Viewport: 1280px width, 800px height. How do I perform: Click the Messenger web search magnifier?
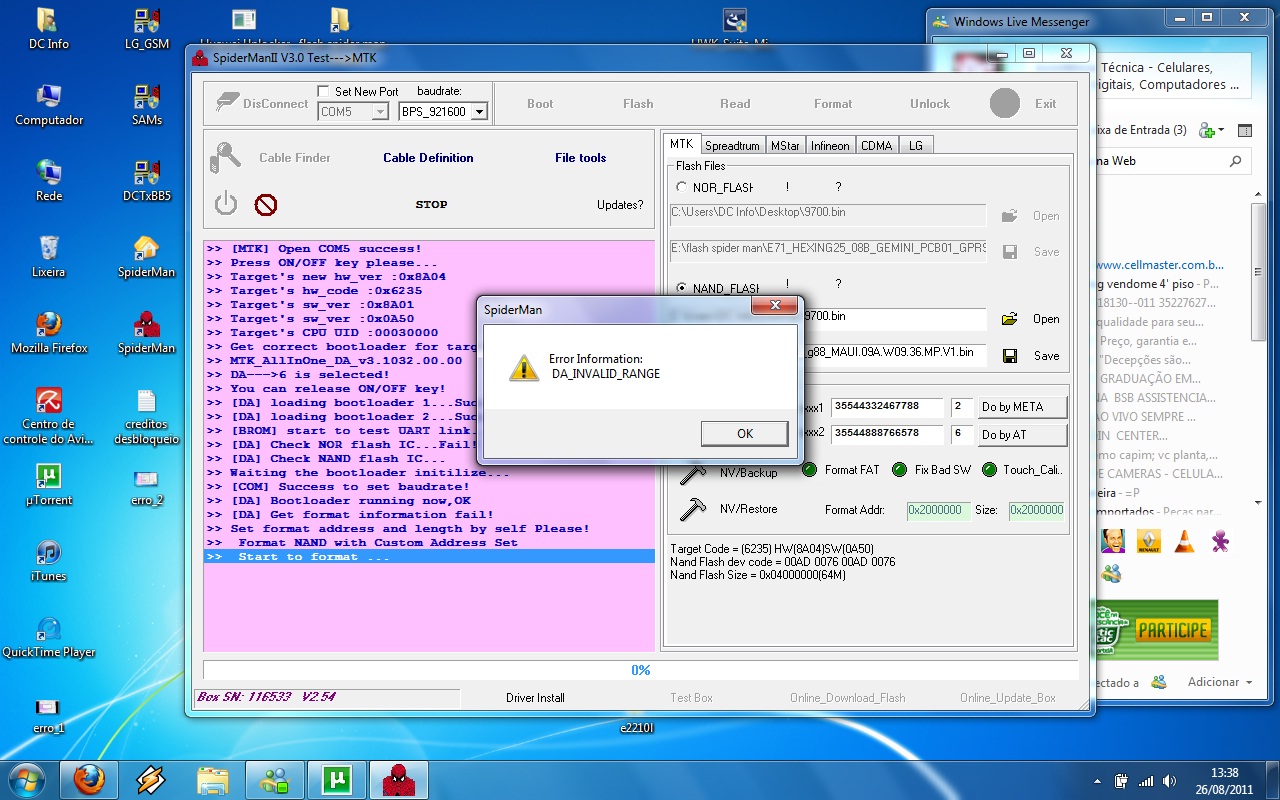pyautogui.click(x=1236, y=161)
